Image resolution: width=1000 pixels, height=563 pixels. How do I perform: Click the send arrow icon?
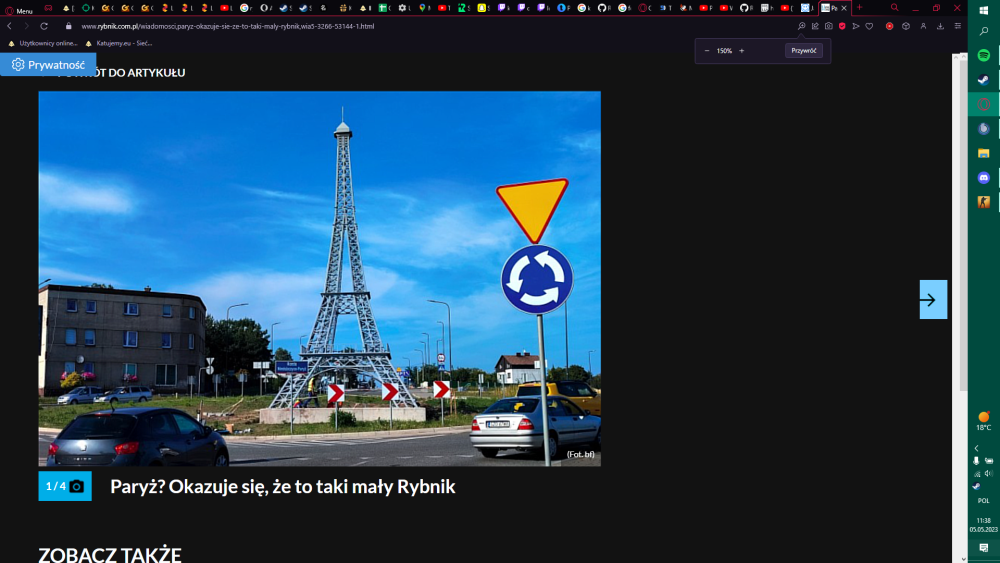click(856, 26)
